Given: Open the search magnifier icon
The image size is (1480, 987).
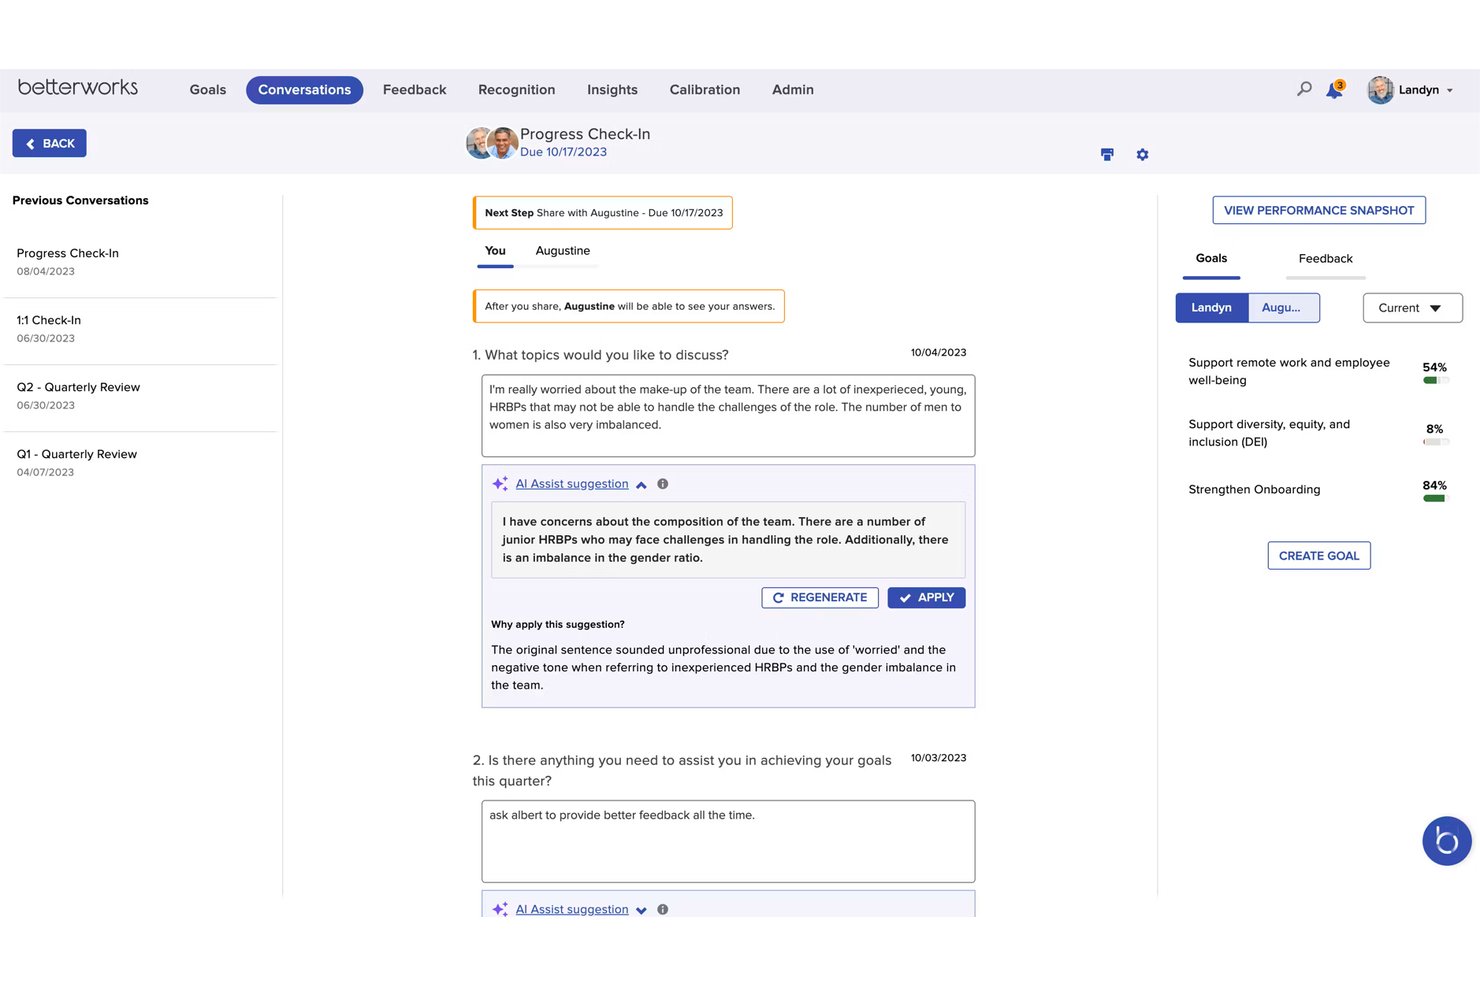Looking at the screenshot, I should click(x=1304, y=89).
